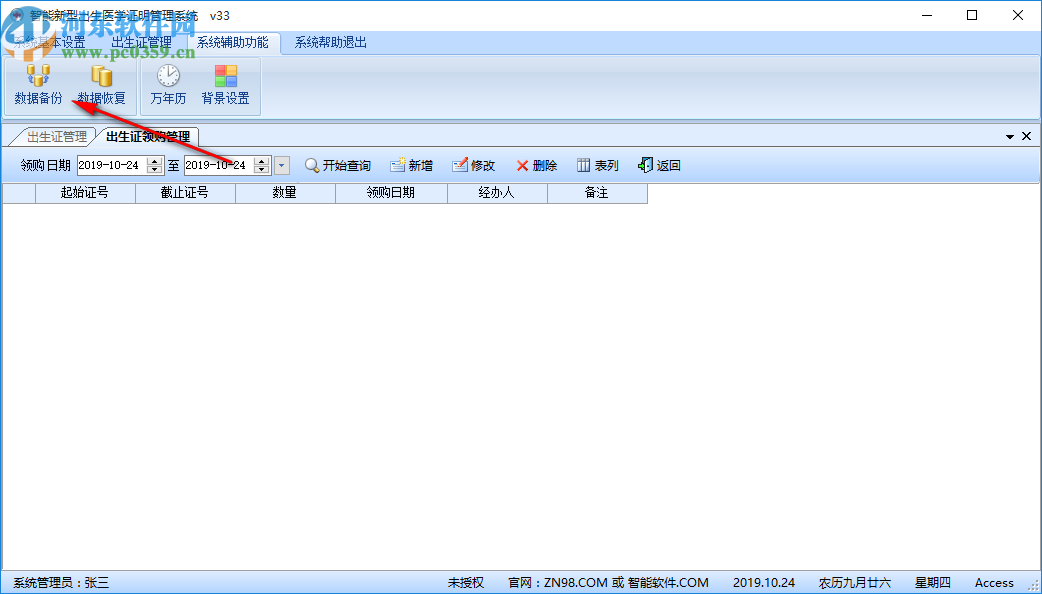The image size is (1042, 594).
Task: Increment the start date with the up stepper
Action: [155, 159]
